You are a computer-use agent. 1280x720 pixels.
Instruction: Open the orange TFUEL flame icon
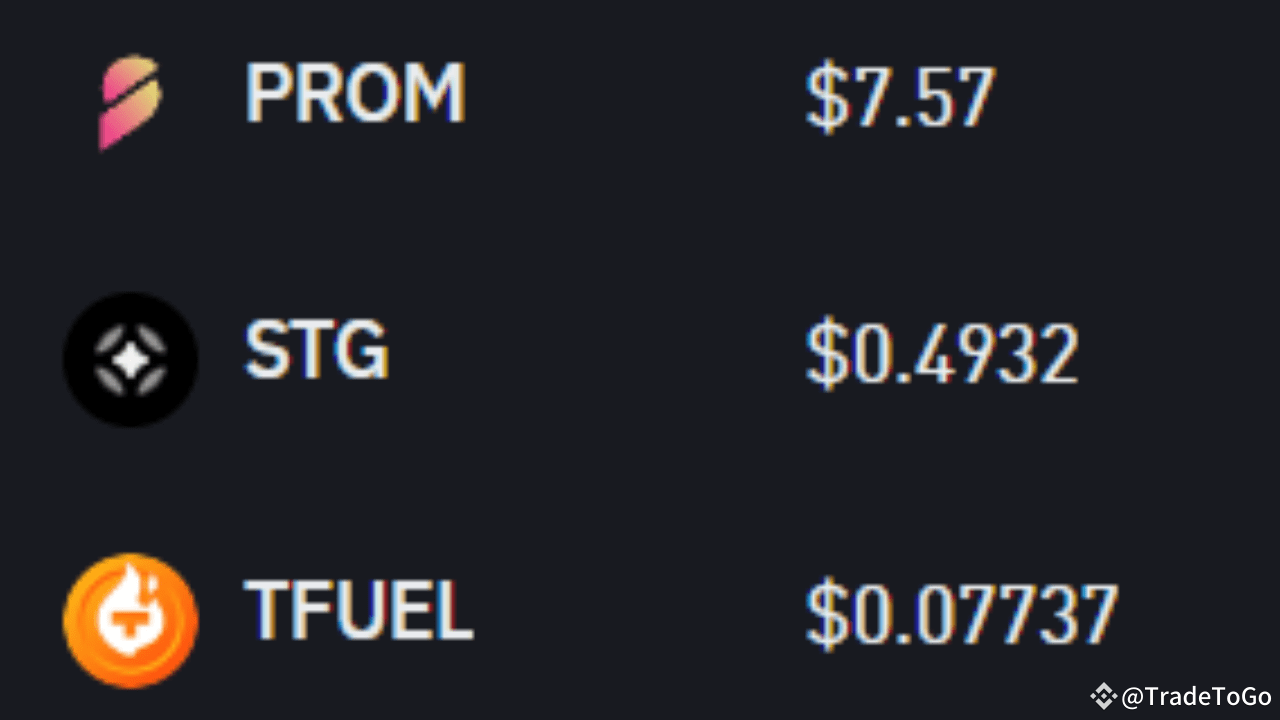coord(130,620)
